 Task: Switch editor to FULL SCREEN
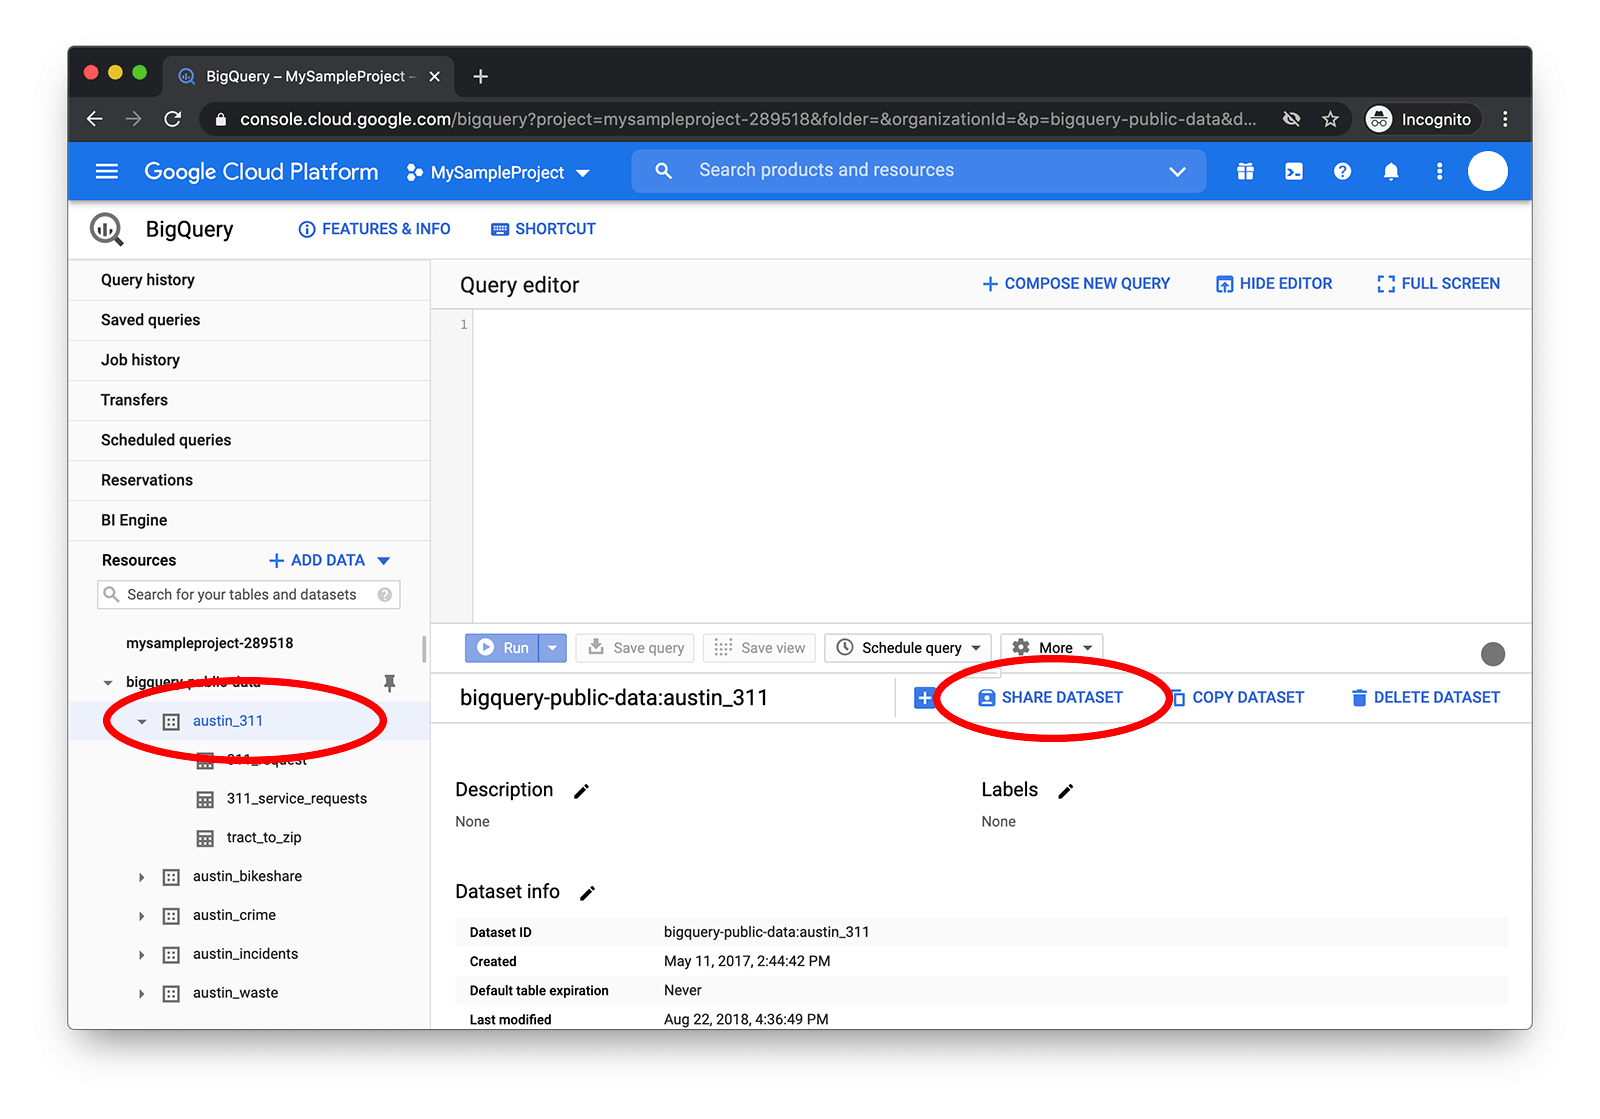[1438, 284]
